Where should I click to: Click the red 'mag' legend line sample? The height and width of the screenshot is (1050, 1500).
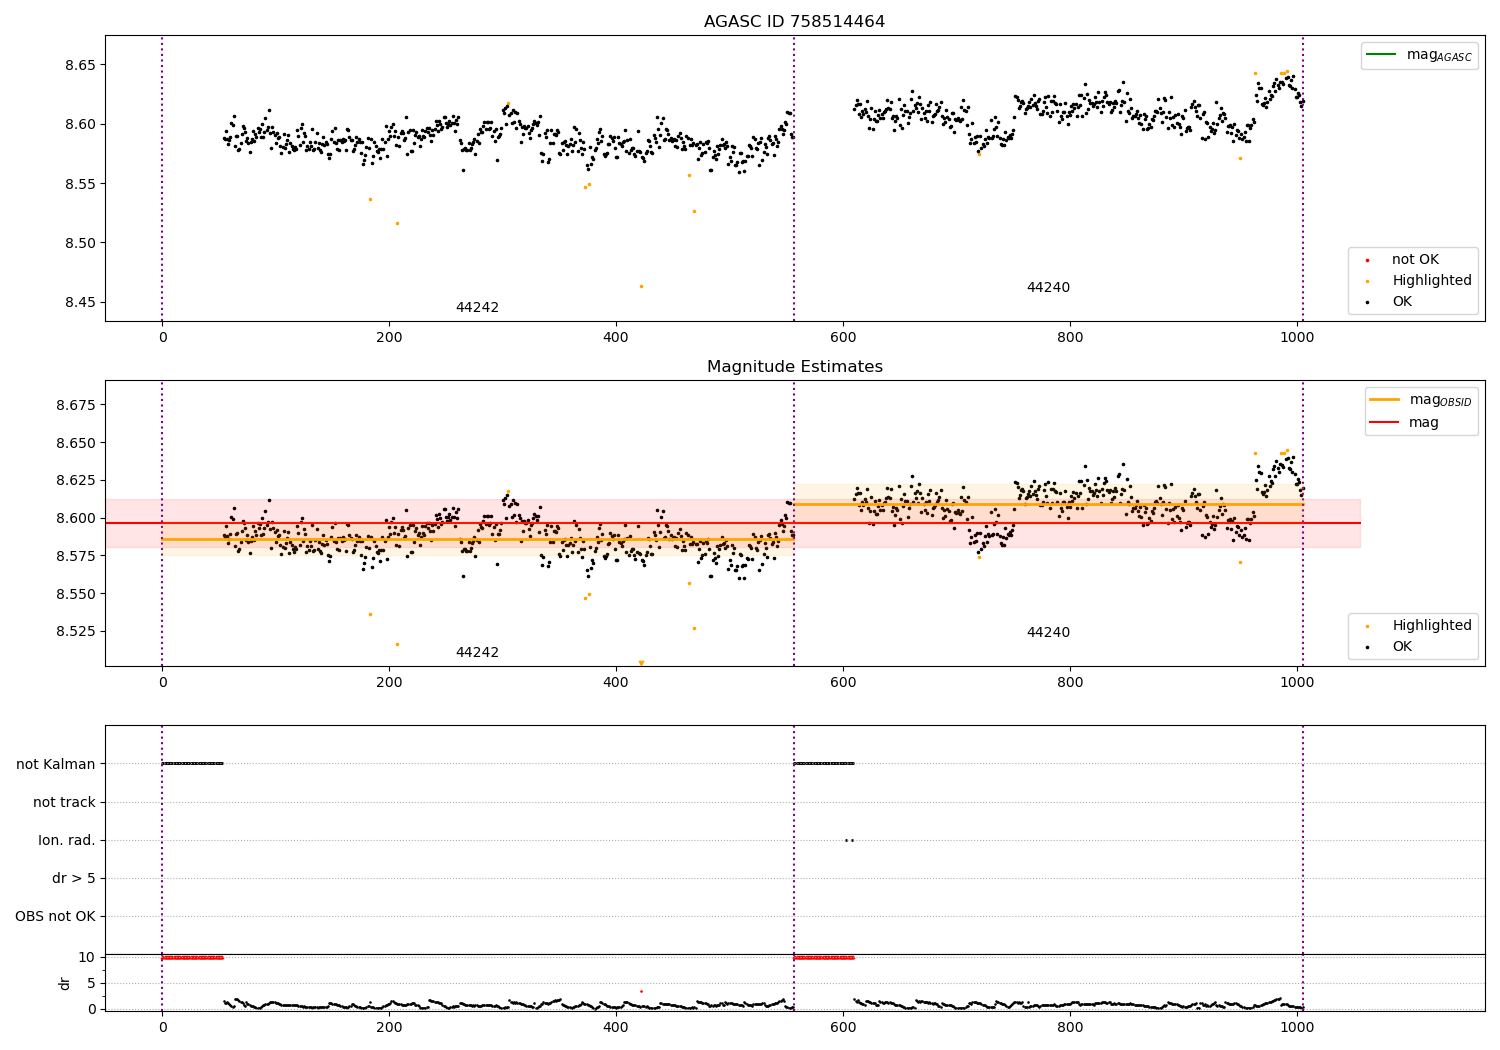pyautogui.click(x=1384, y=423)
